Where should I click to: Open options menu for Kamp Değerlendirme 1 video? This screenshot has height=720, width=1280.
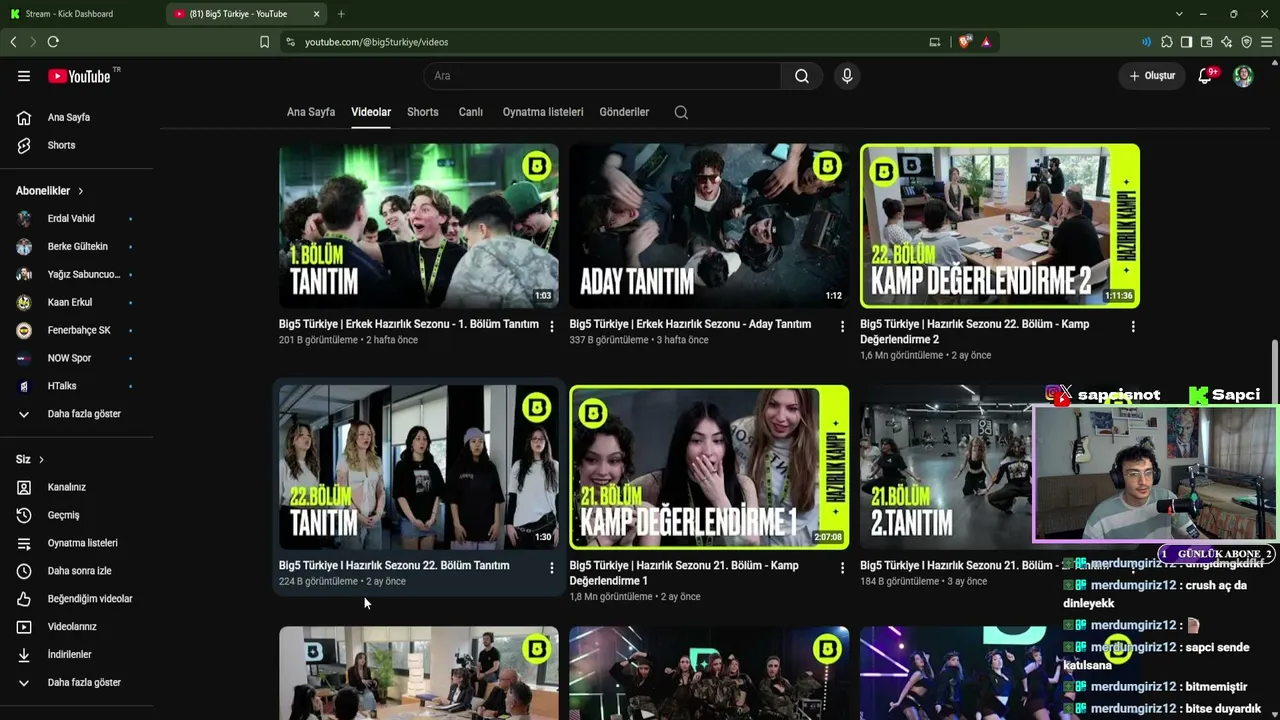click(x=842, y=568)
